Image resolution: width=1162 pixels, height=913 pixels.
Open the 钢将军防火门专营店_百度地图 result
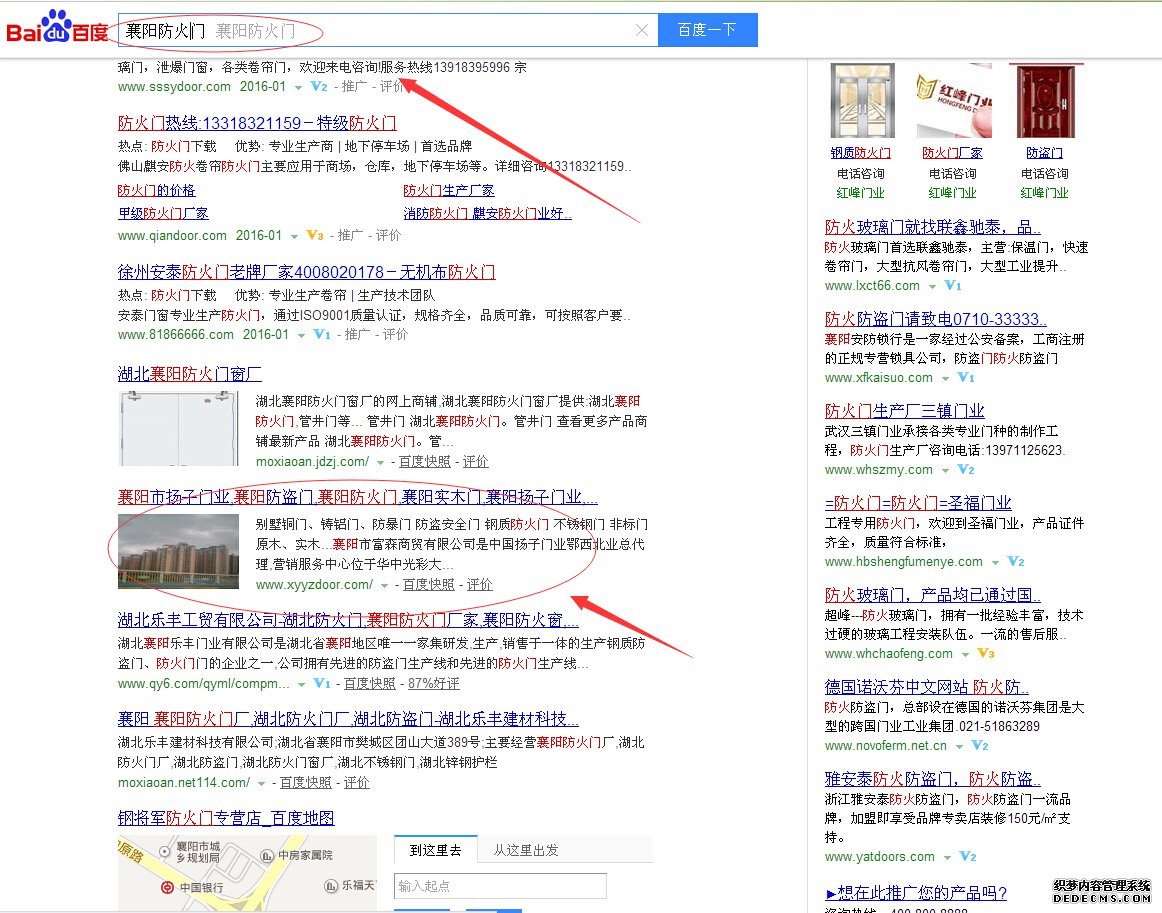226,818
